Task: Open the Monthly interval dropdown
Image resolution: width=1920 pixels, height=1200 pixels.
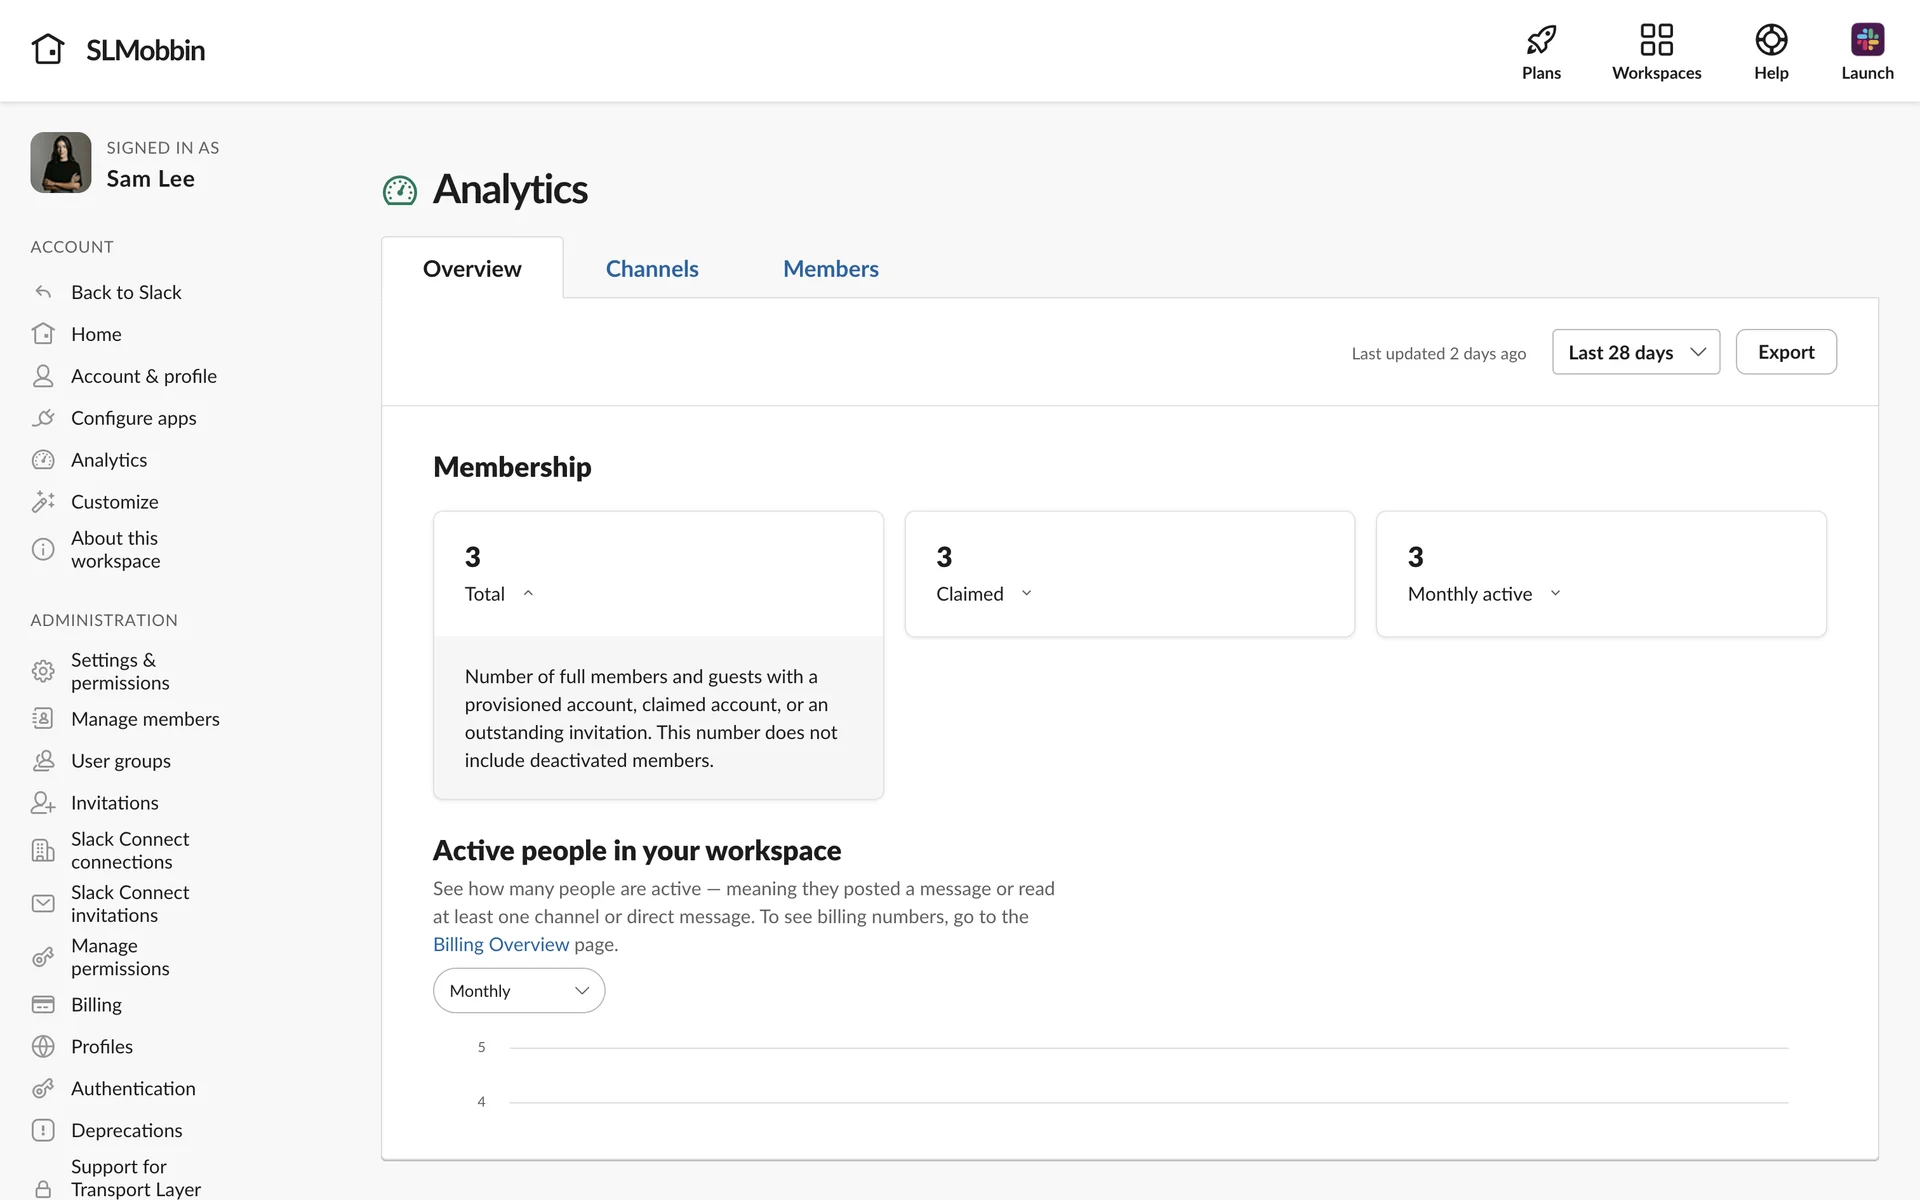Action: (518, 991)
